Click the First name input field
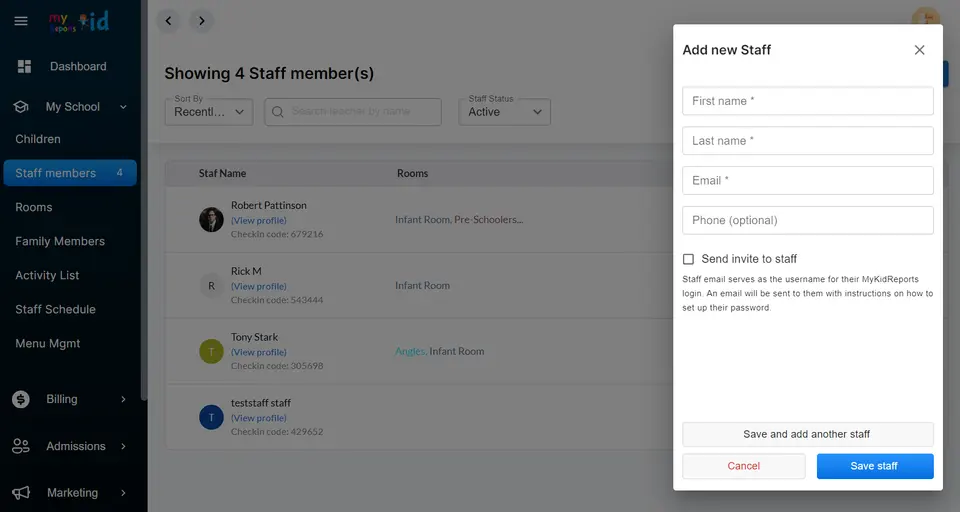This screenshot has width=960, height=512. pyautogui.click(x=808, y=101)
